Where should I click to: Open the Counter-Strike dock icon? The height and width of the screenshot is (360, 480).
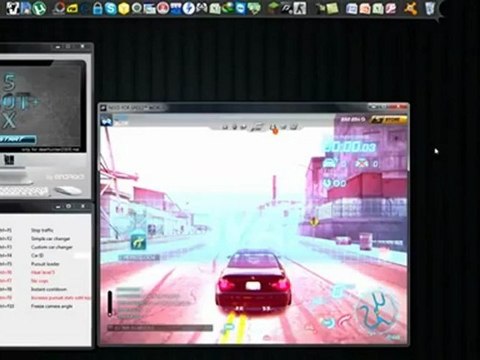click(300, 8)
